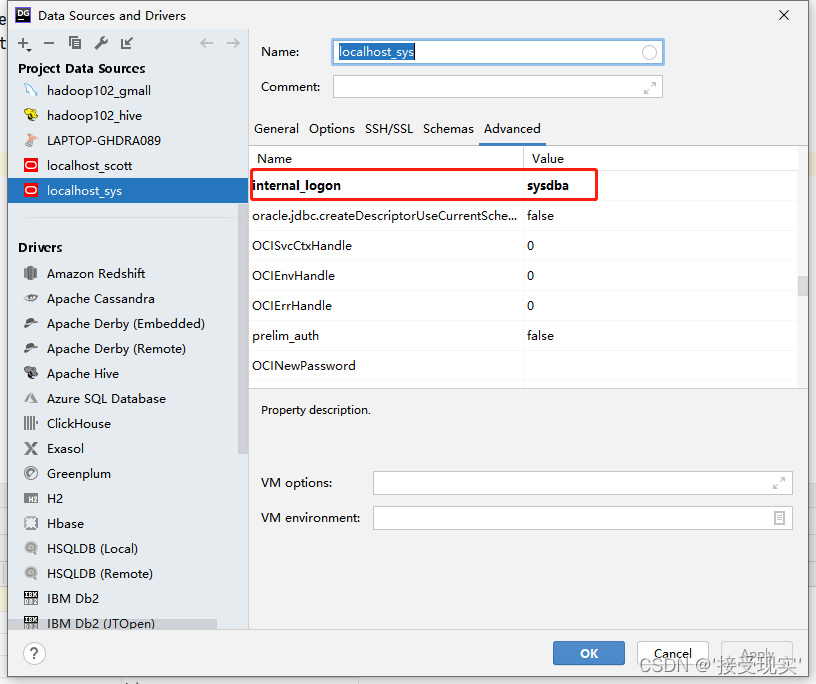The width and height of the screenshot is (816, 684).
Task: Click the Amazon Redshift driver icon
Action: pyautogui.click(x=31, y=273)
